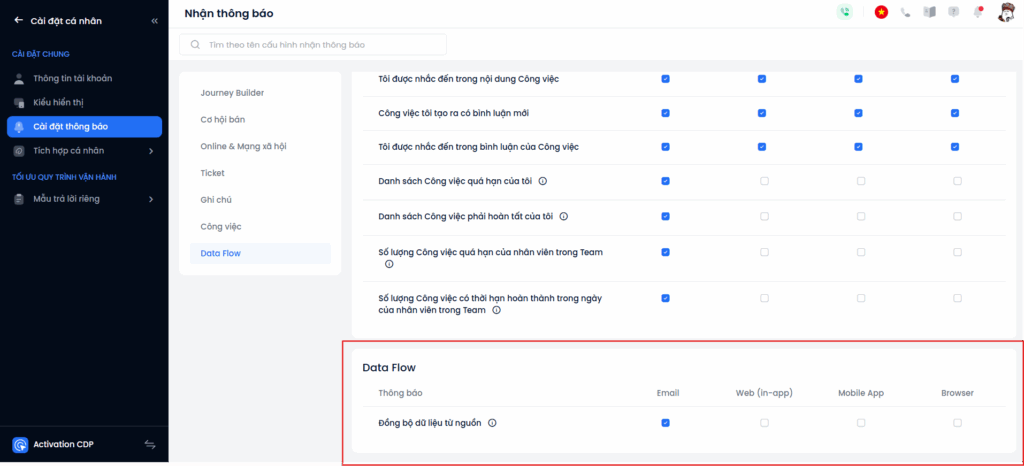The width and height of the screenshot is (1024, 466).
Task: Open the contact book icon
Action: 929,12
